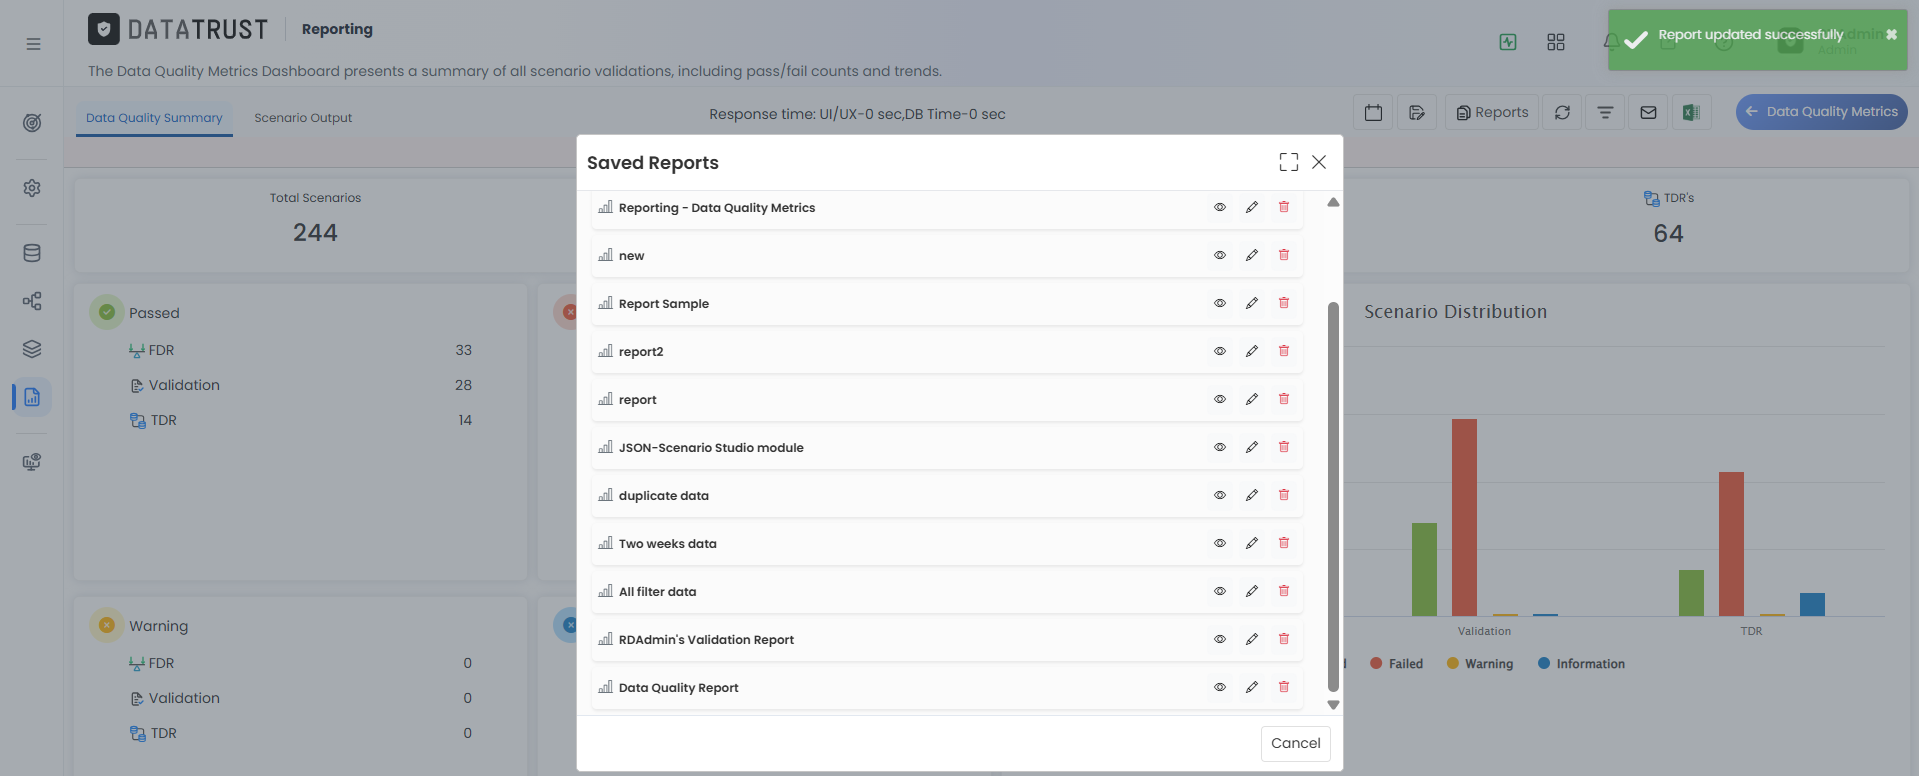The image size is (1919, 776).
Task: Edit the 'Report Sample' report
Action: tap(1252, 303)
